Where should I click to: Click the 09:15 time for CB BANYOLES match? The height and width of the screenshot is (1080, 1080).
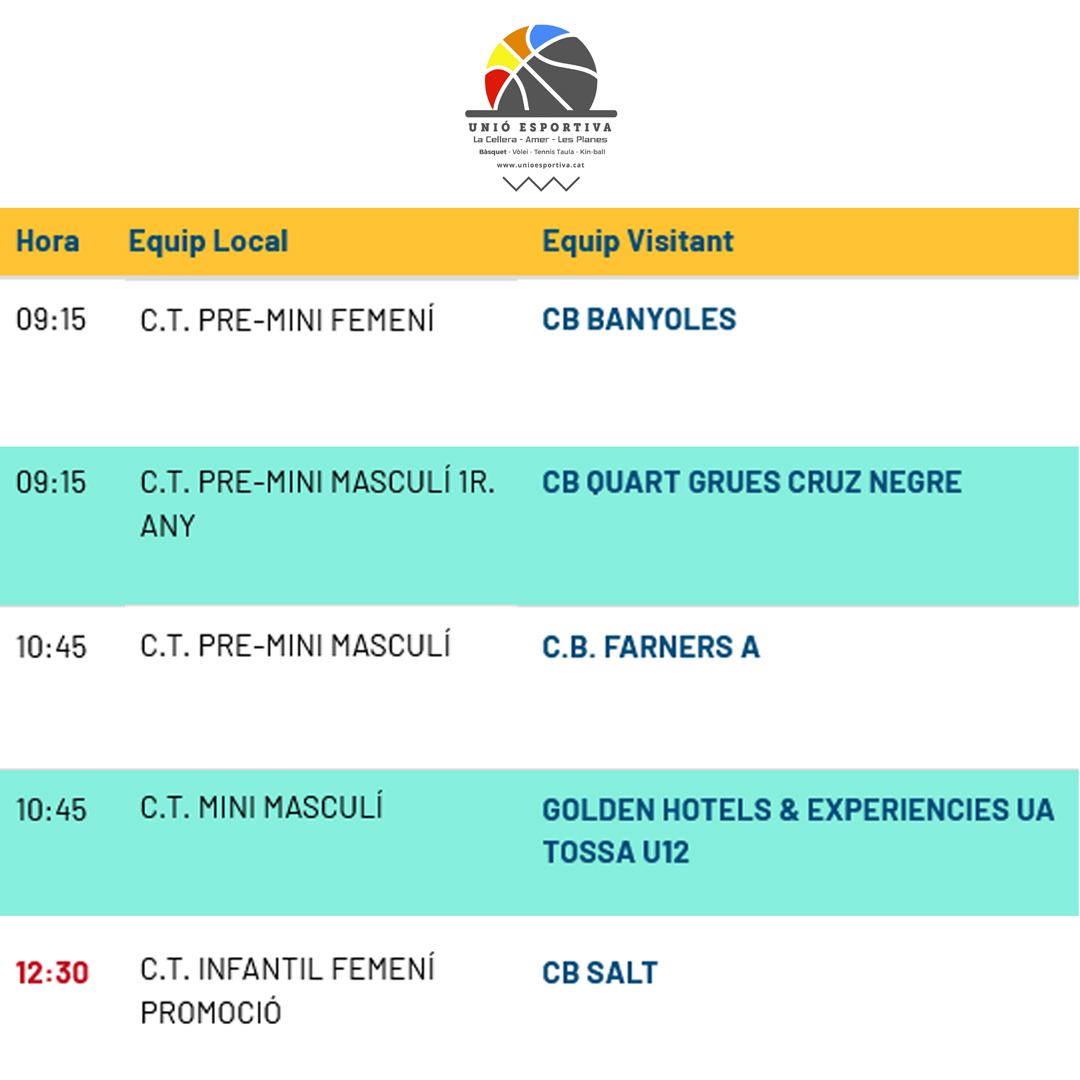(x=51, y=321)
